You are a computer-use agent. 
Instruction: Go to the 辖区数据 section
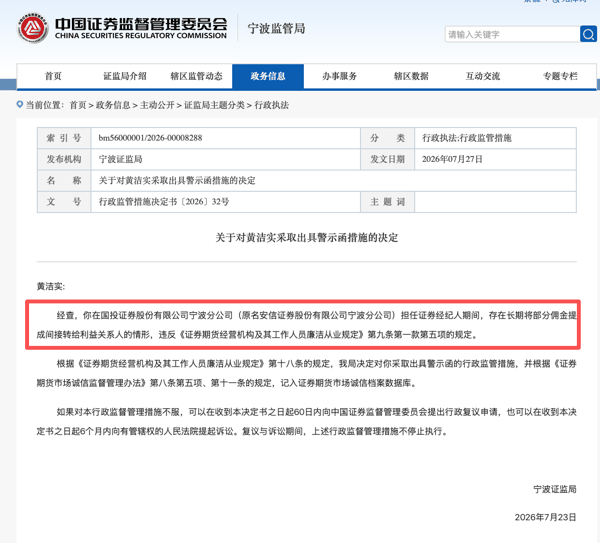(x=411, y=76)
